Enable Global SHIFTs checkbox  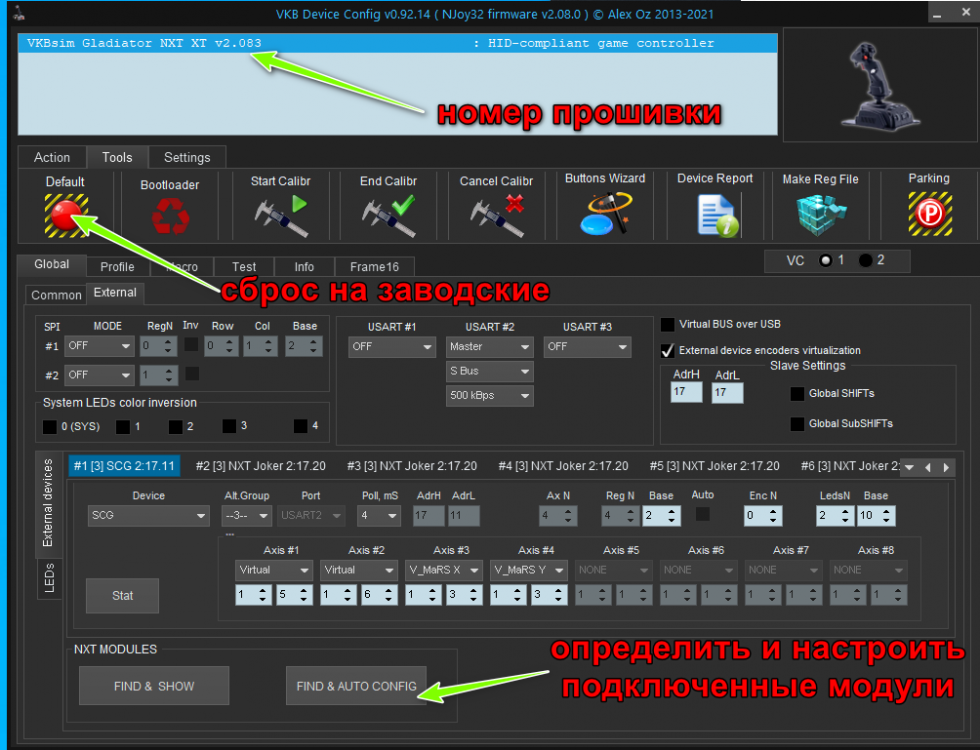(x=798, y=394)
